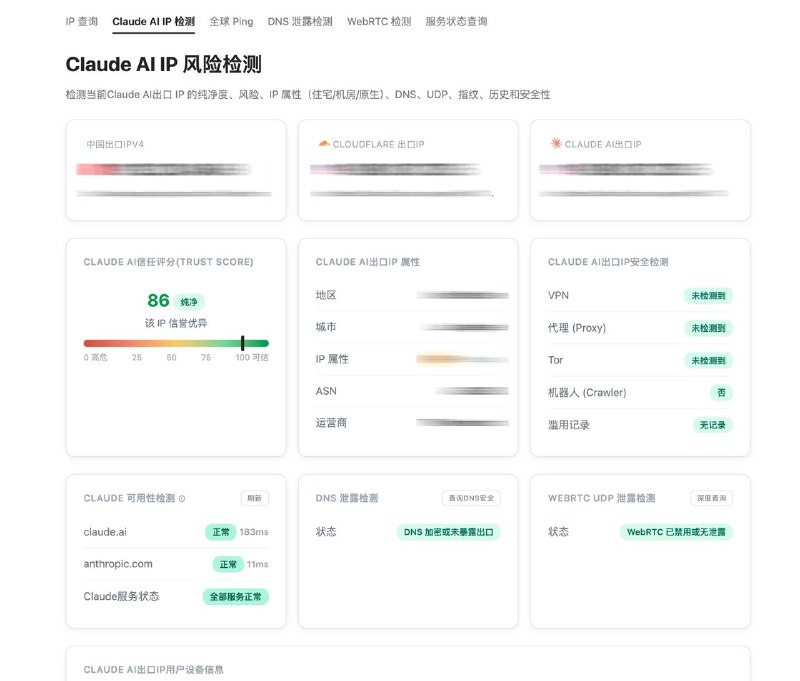Click the WebRTC 已禁用或无泄露 badge
This screenshot has width=800, height=681.
[676, 532]
